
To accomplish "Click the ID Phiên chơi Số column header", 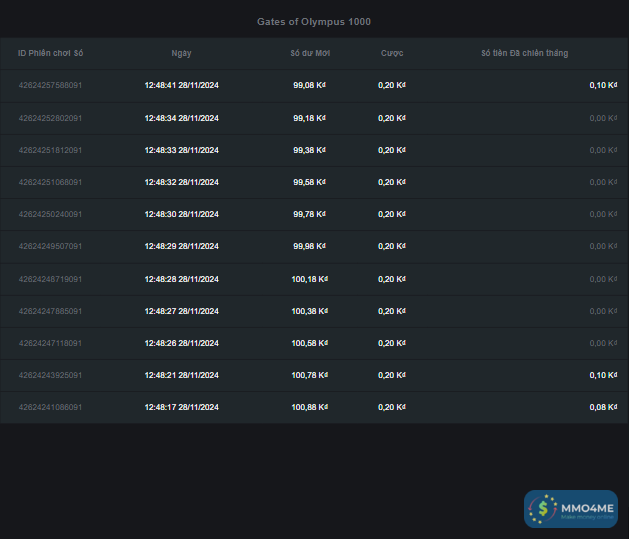I will [51, 53].
